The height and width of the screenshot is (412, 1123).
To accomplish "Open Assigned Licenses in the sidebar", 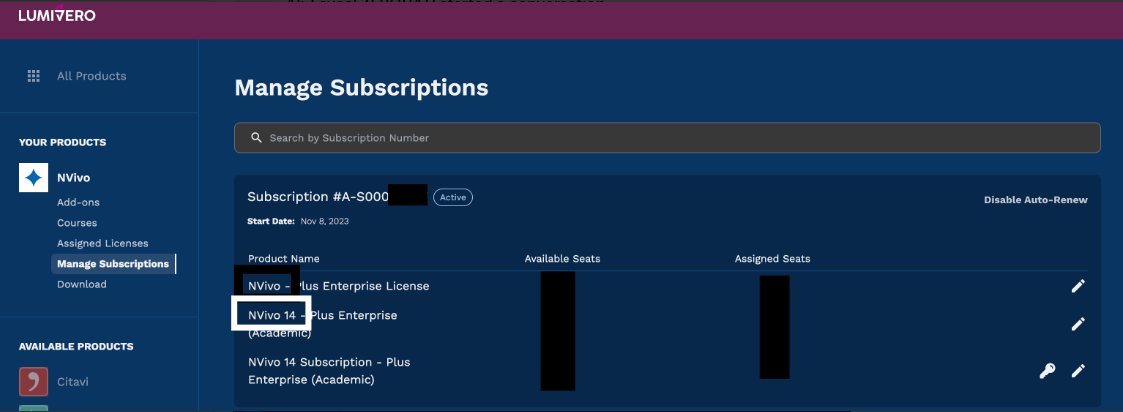I will pos(103,244).
